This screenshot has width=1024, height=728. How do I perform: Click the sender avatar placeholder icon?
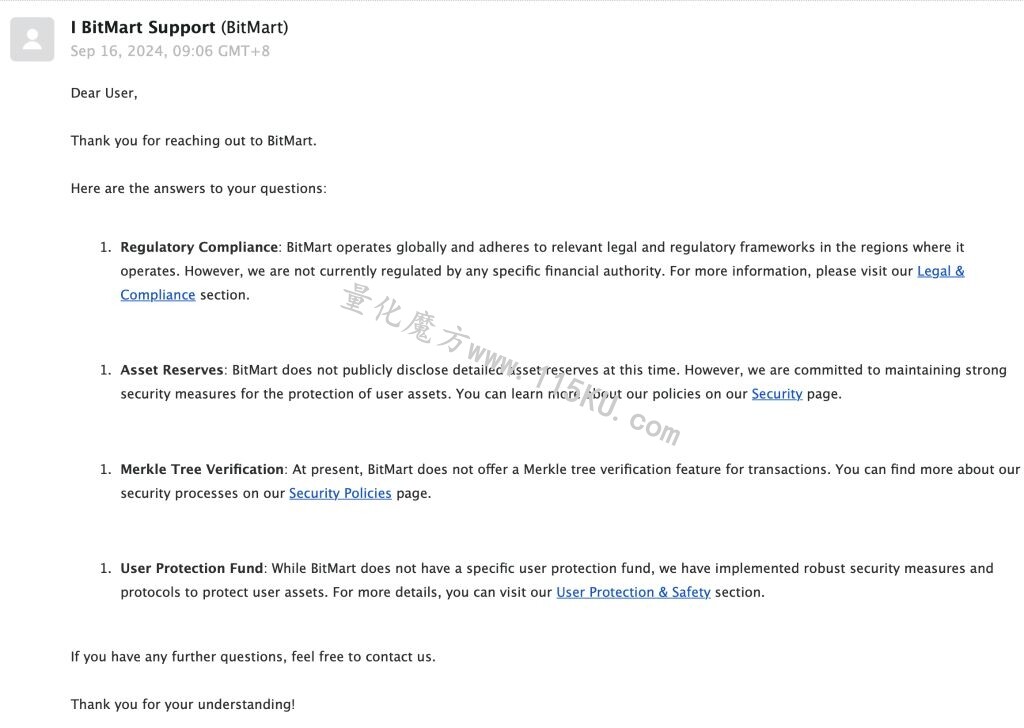(x=32, y=39)
